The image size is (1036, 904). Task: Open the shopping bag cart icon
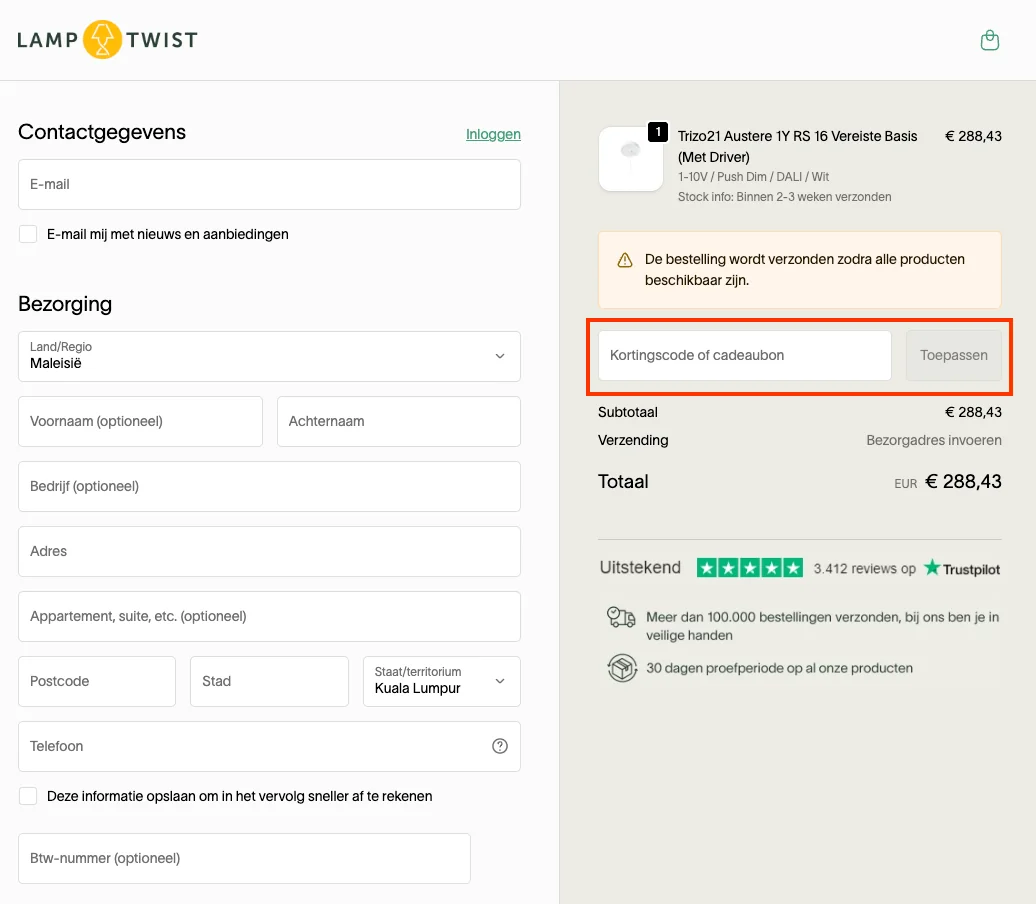click(989, 40)
